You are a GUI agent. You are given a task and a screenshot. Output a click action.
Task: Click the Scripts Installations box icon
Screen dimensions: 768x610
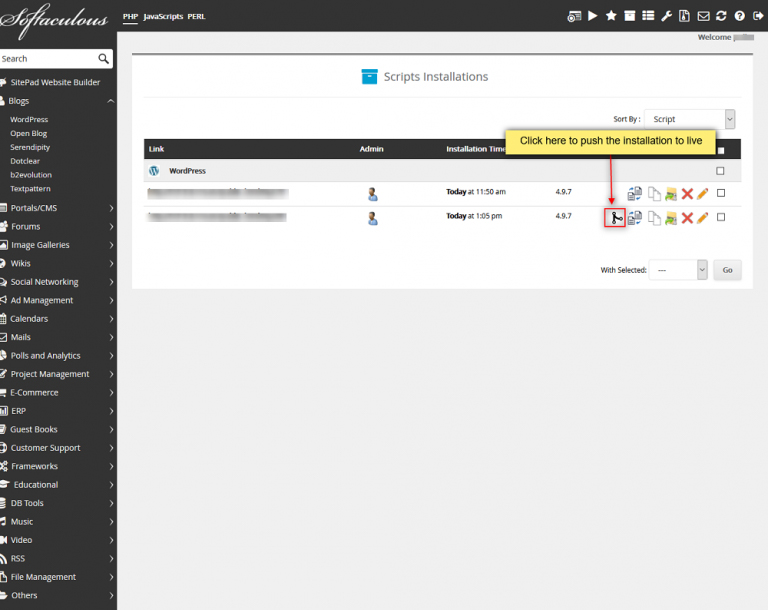[x=369, y=76]
